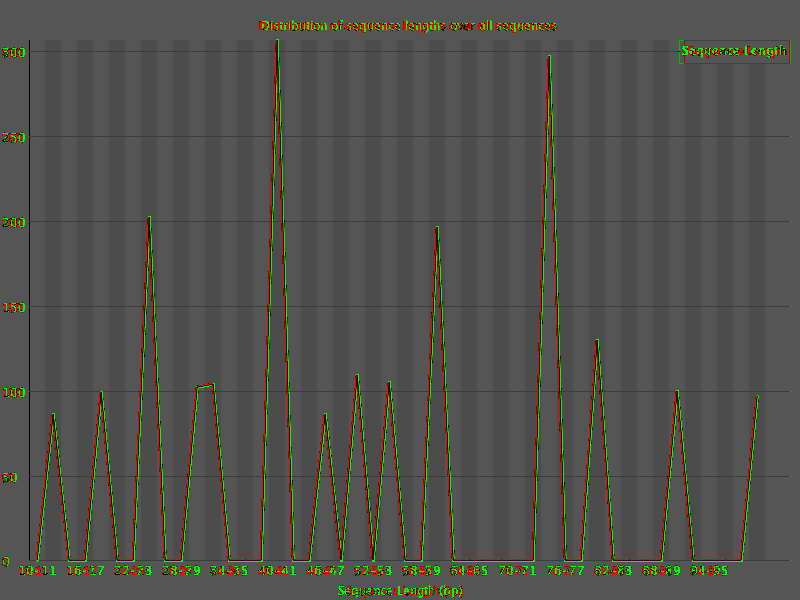Select the x-axis label 76-77

coord(565,570)
